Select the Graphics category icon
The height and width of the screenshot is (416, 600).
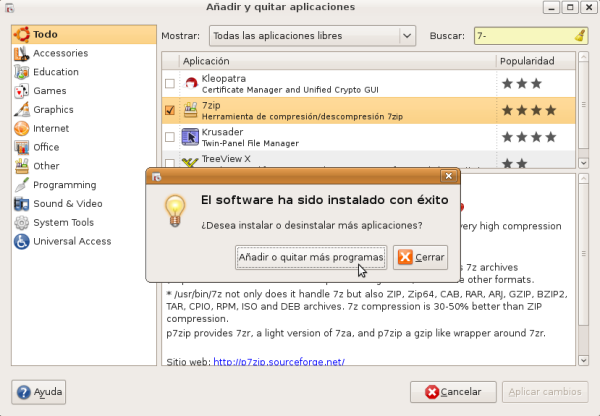21,110
